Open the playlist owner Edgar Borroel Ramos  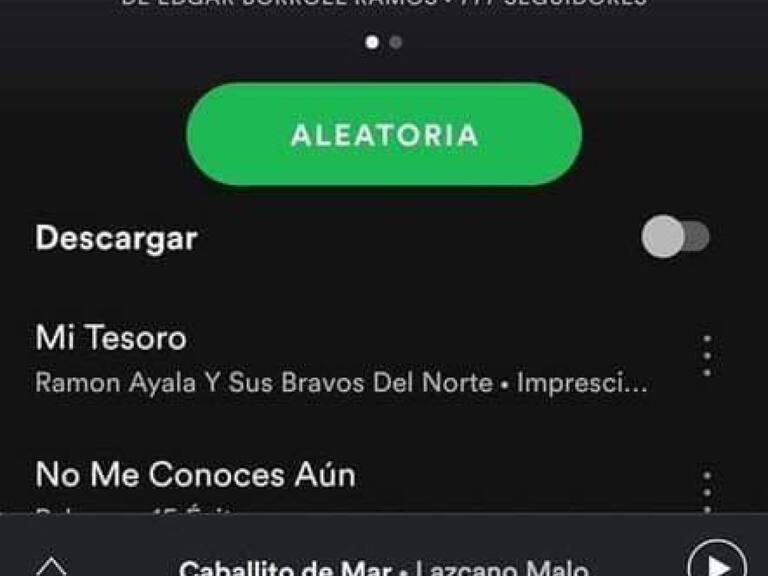pyautogui.click(x=279, y=2)
